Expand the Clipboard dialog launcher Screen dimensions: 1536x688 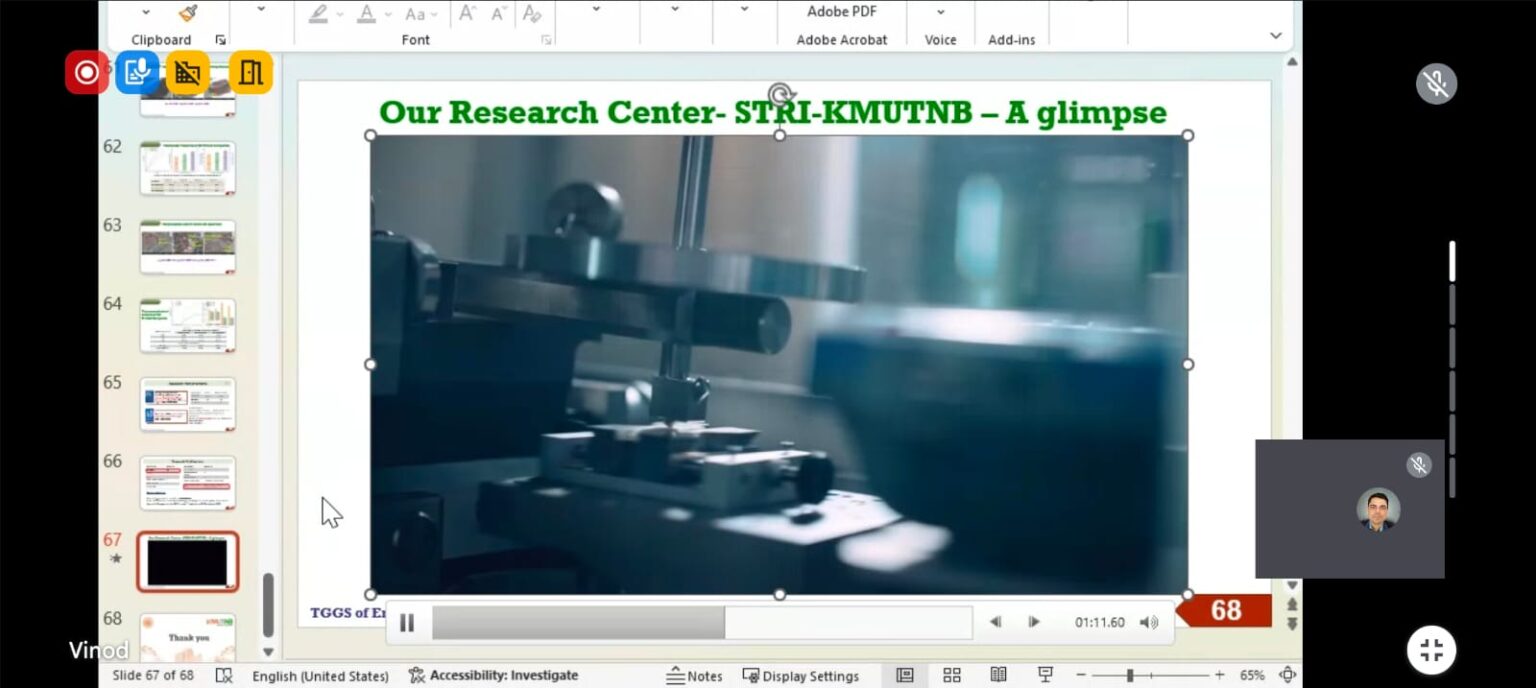(x=220, y=38)
